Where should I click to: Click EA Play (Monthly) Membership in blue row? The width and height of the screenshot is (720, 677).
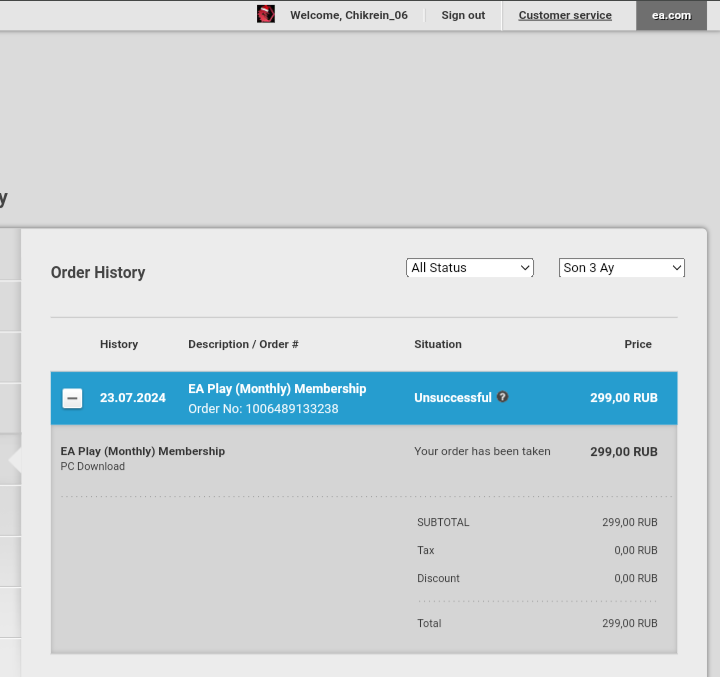click(277, 389)
